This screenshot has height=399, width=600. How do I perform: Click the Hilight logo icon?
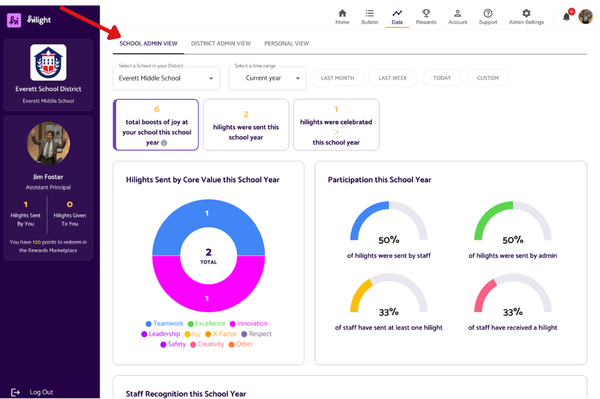[14, 20]
